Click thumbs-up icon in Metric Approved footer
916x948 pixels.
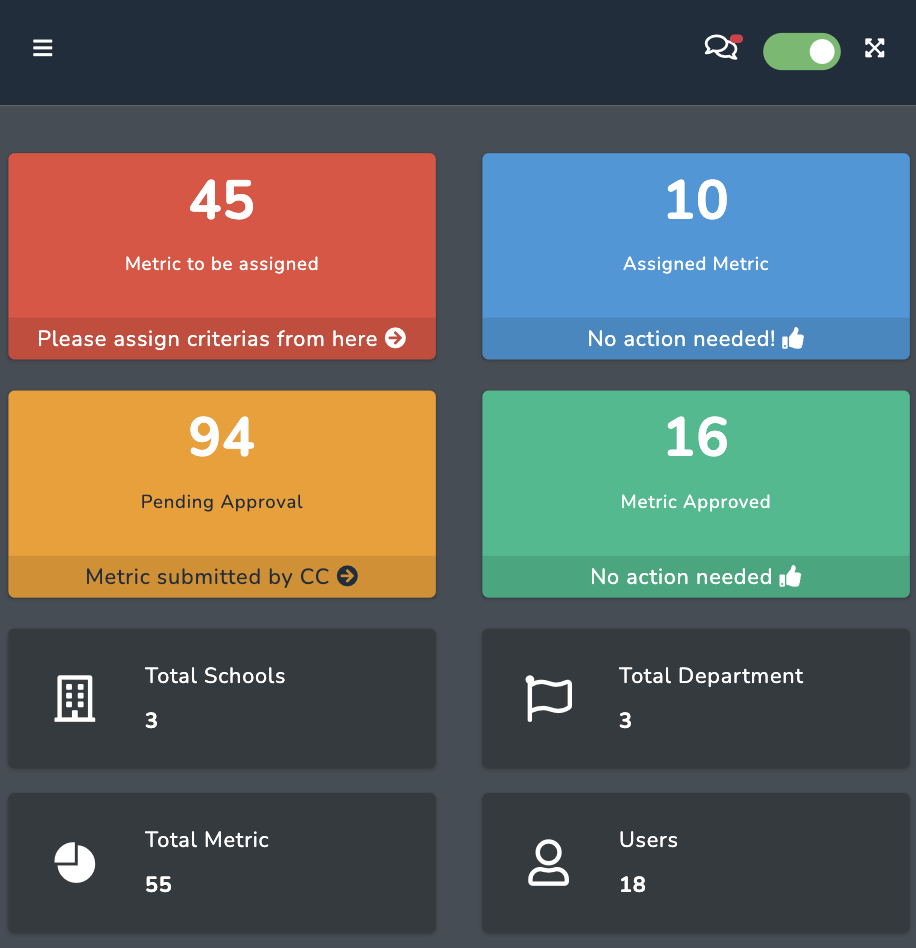tap(790, 576)
